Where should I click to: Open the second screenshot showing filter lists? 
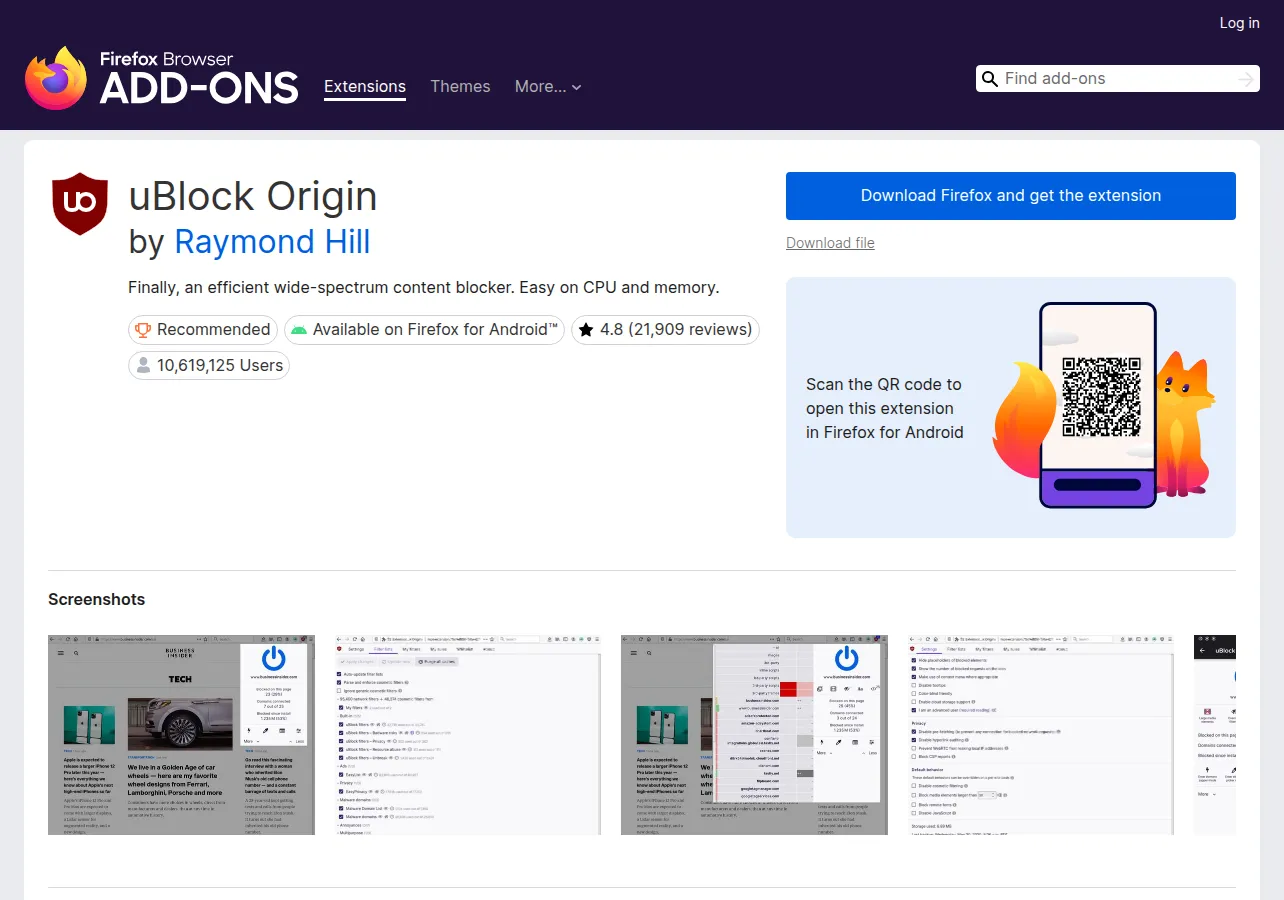[468, 734]
